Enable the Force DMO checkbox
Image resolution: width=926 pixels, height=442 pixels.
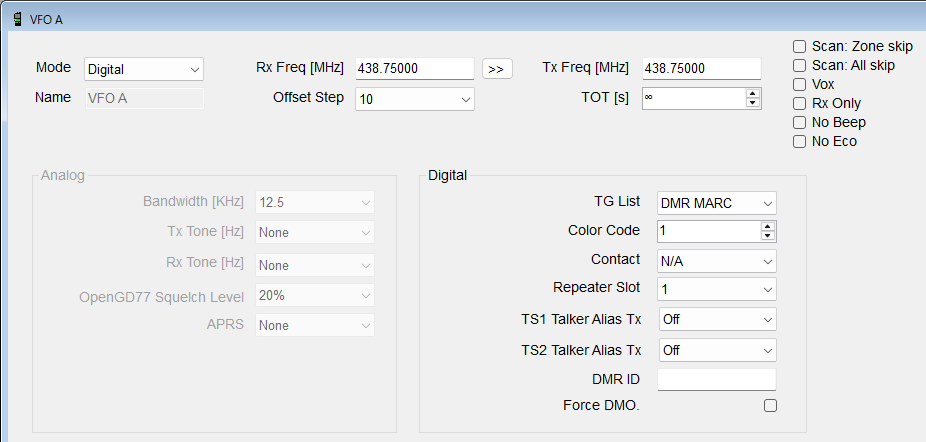point(770,405)
